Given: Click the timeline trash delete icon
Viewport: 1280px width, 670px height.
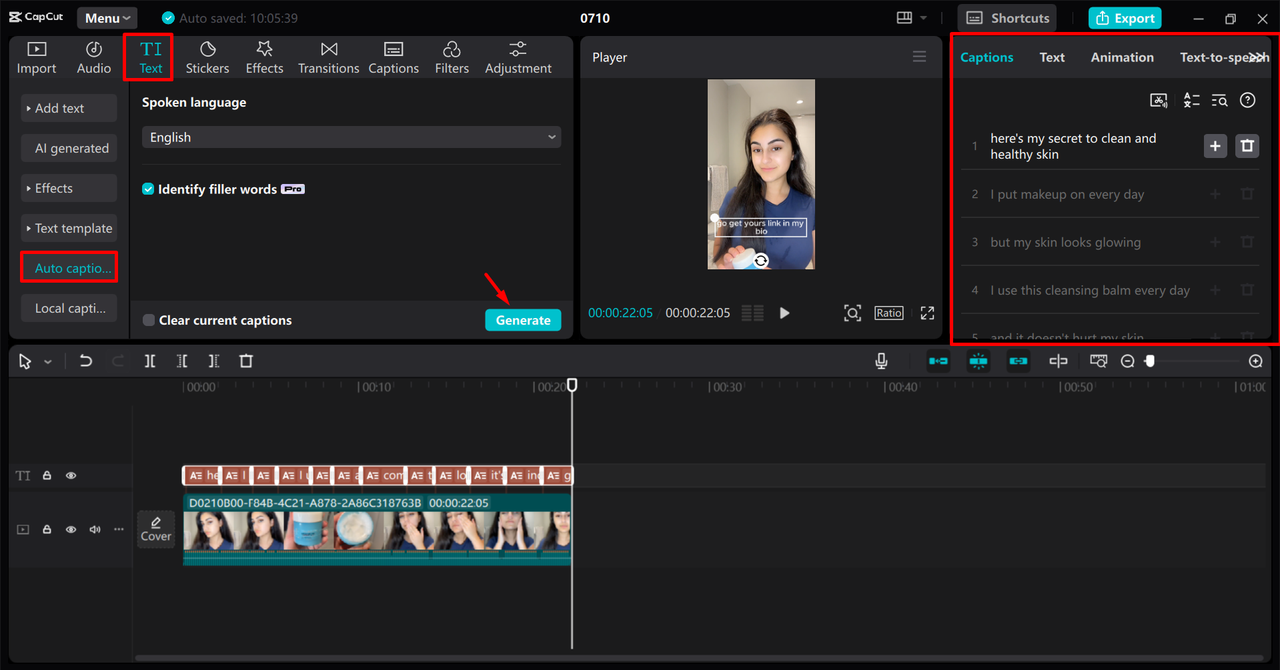Looking at the screenshot, I should [x=246, y=361].
